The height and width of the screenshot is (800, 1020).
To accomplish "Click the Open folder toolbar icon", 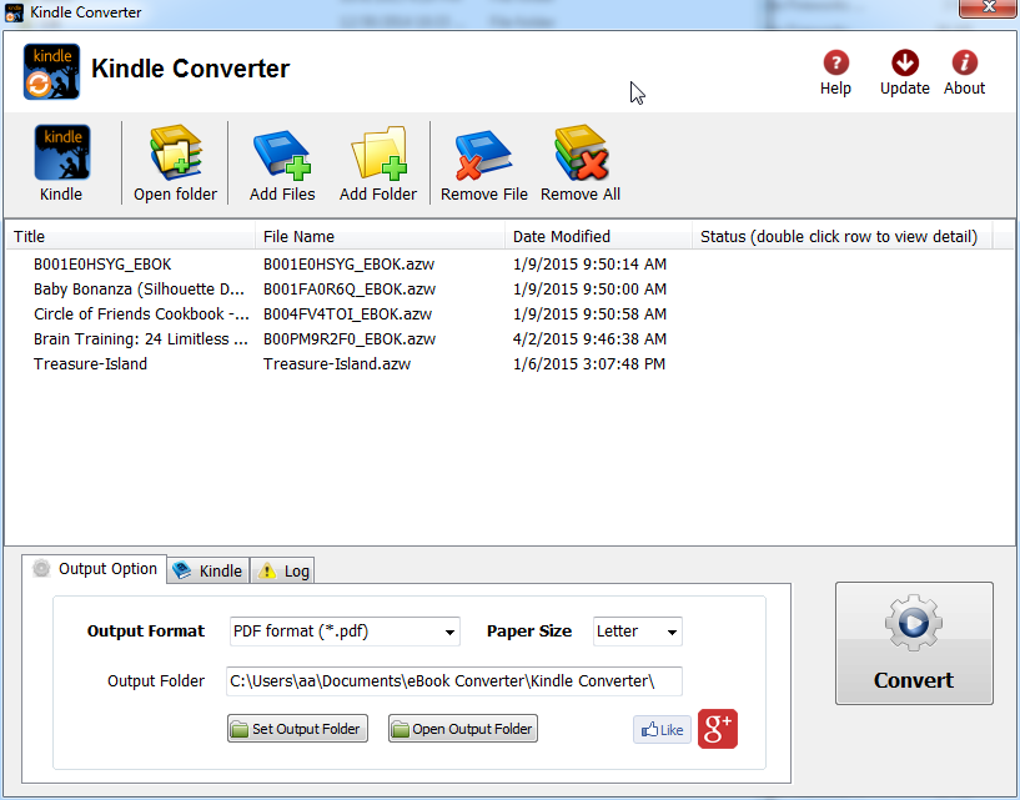I will [176, 152].
